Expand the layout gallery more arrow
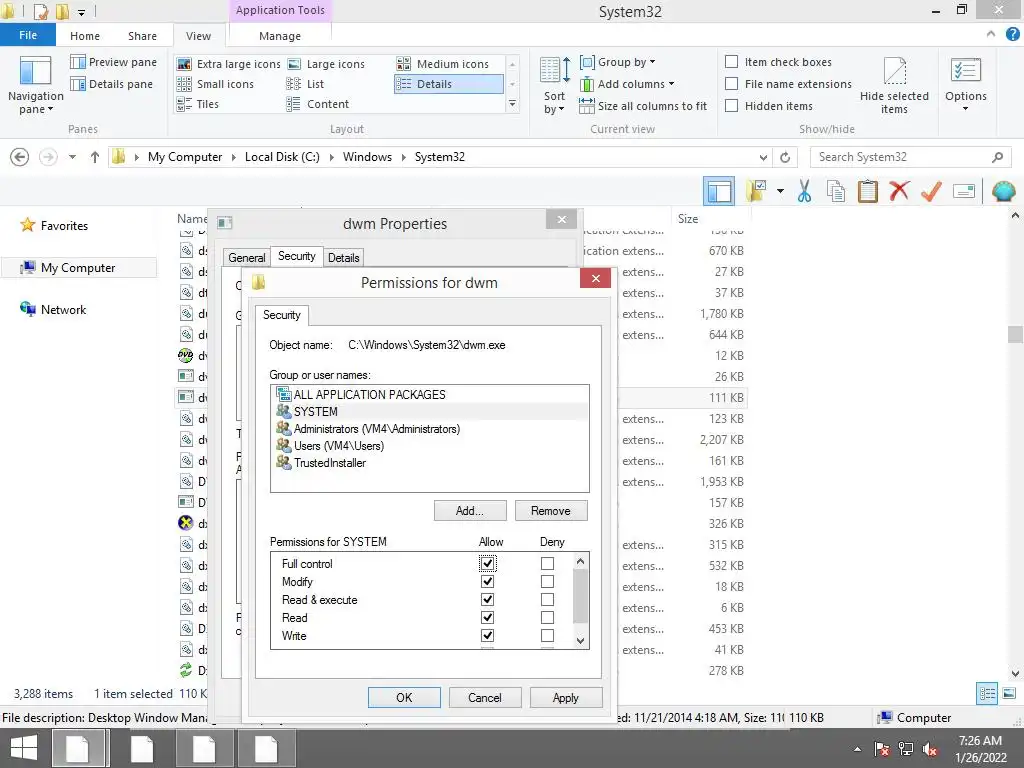The height and width of the screenshot is (768, 1024). tap(513, 104)
